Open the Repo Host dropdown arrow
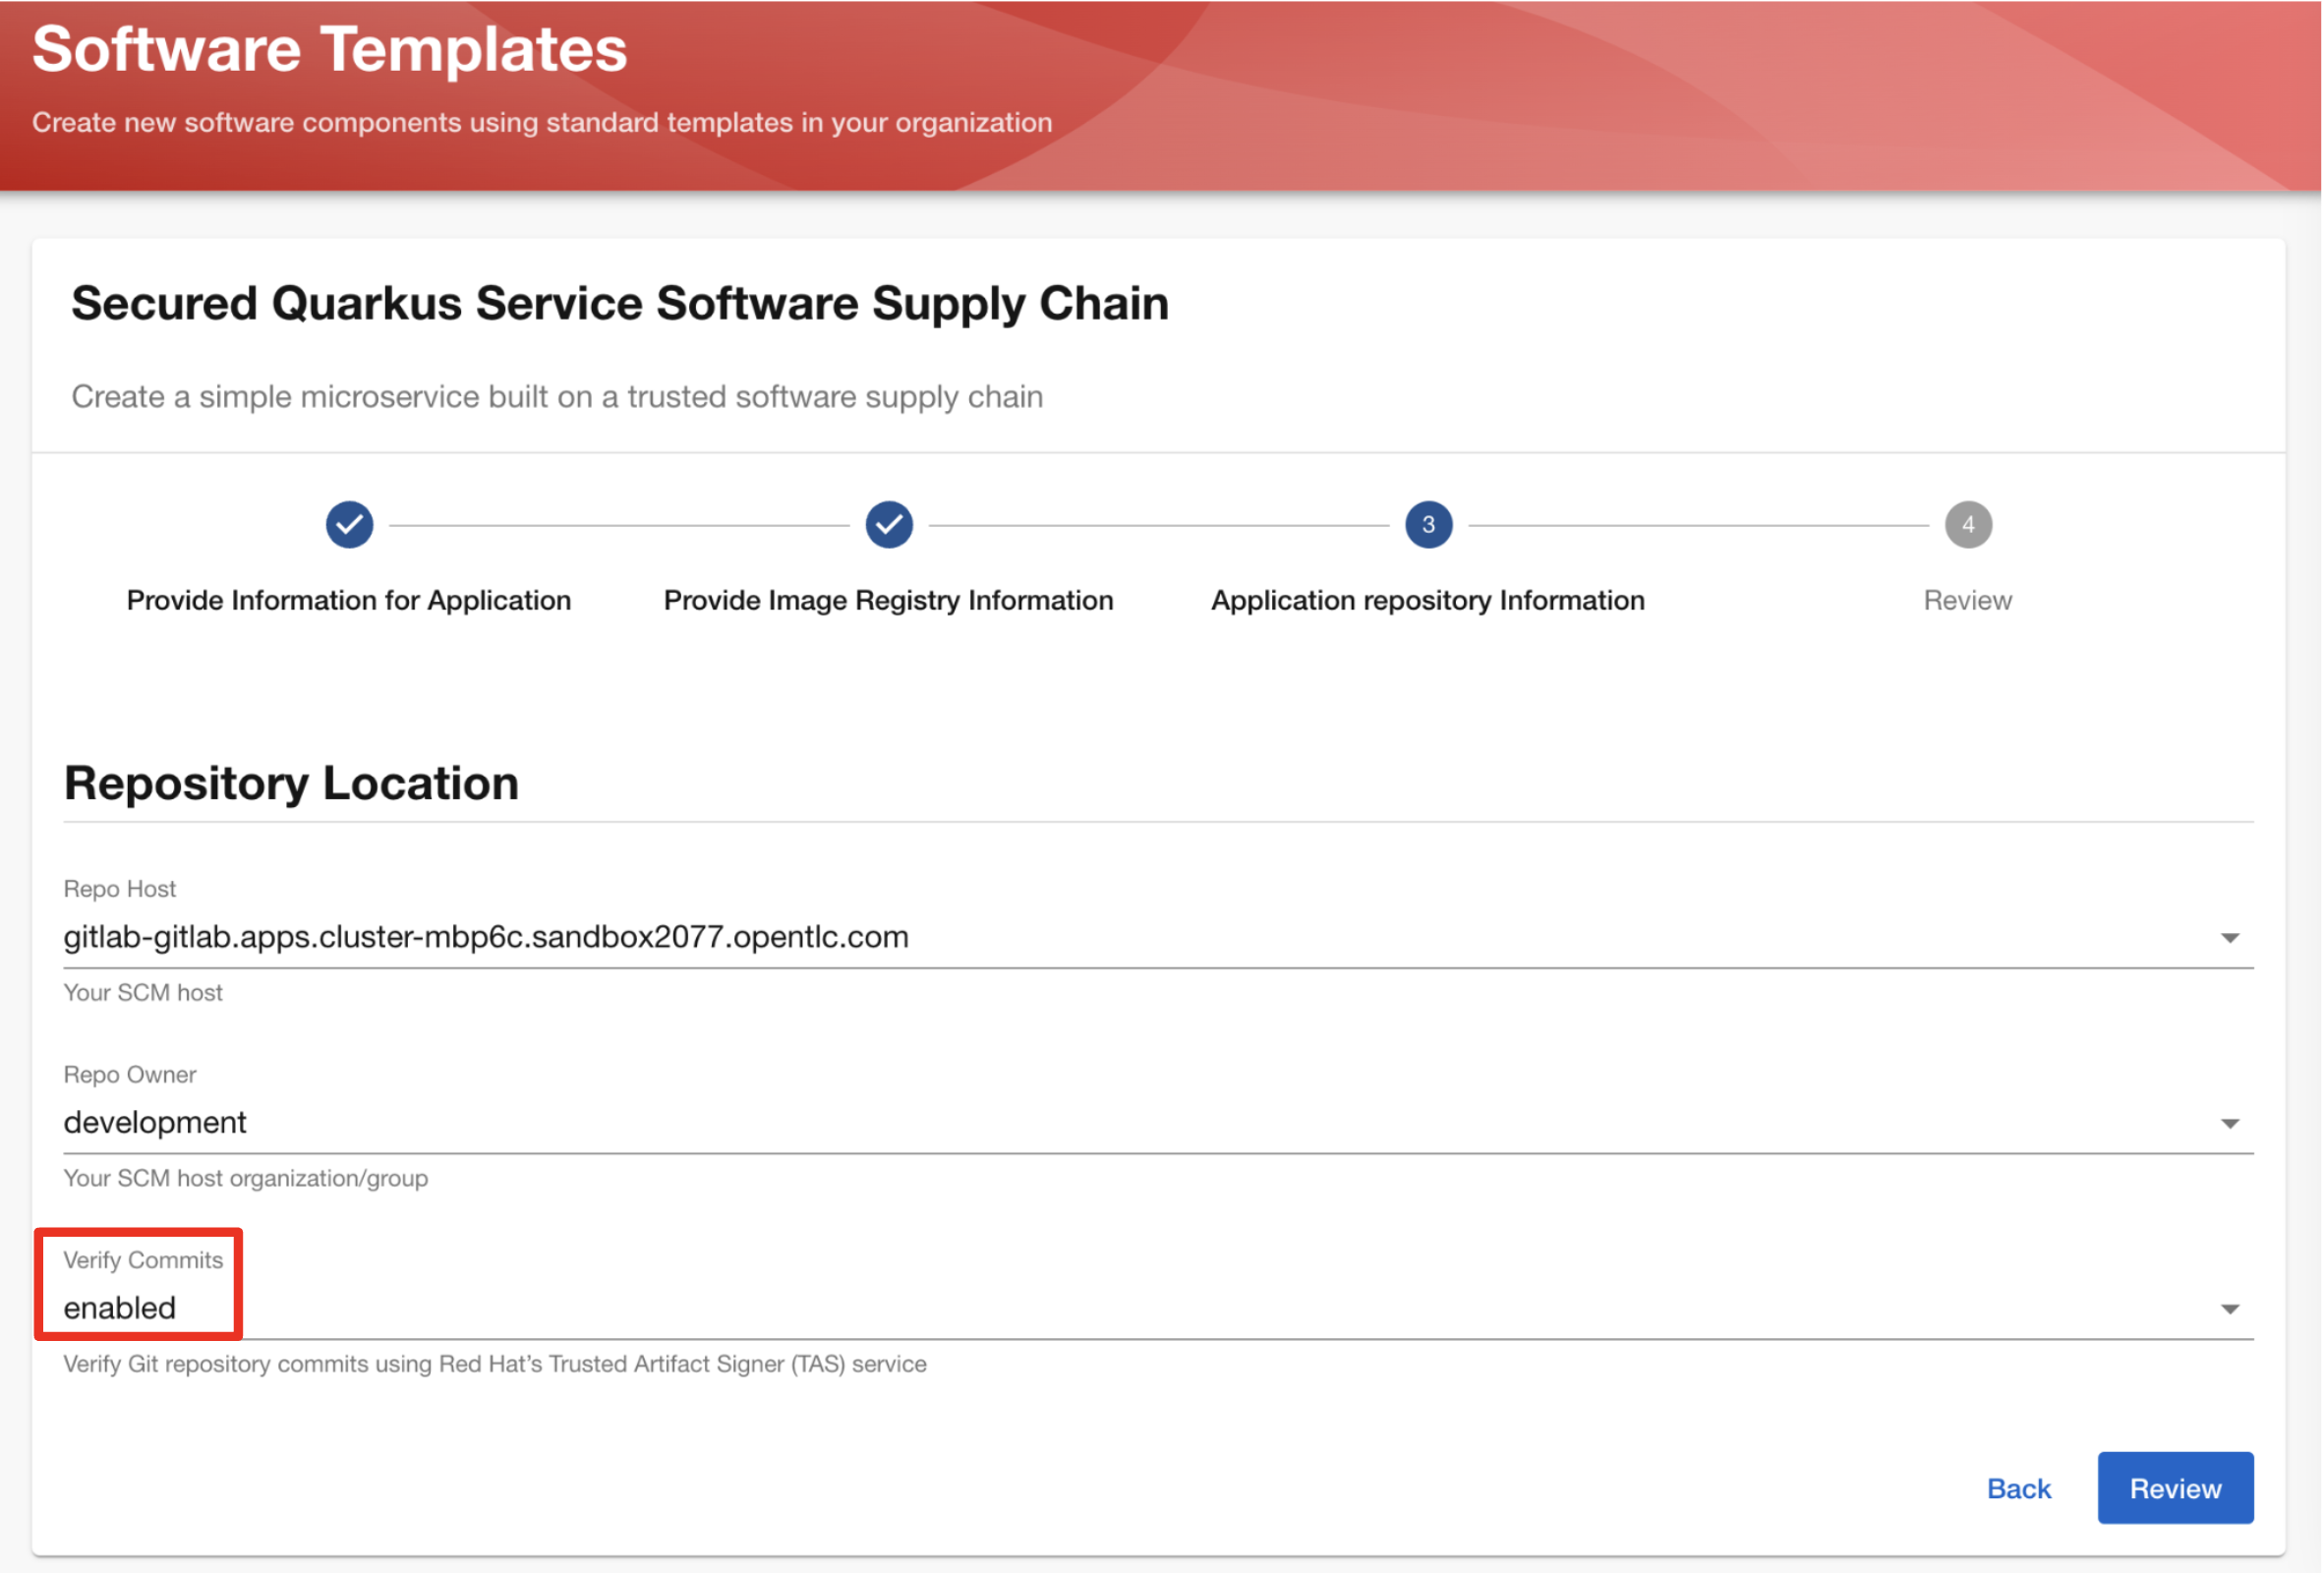 click(x=2230, y=937)
